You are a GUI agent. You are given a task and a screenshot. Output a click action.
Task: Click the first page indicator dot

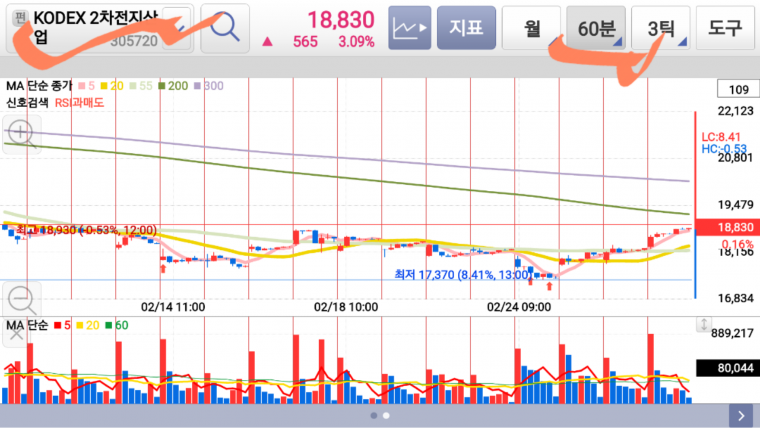[374, 415]
